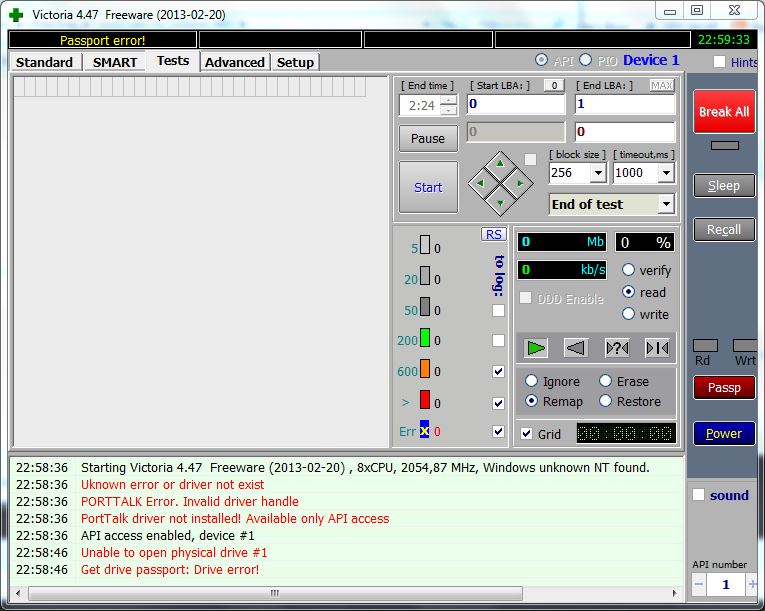Choose the random seek scan icon
765x611 pixels.
point(617,348)
